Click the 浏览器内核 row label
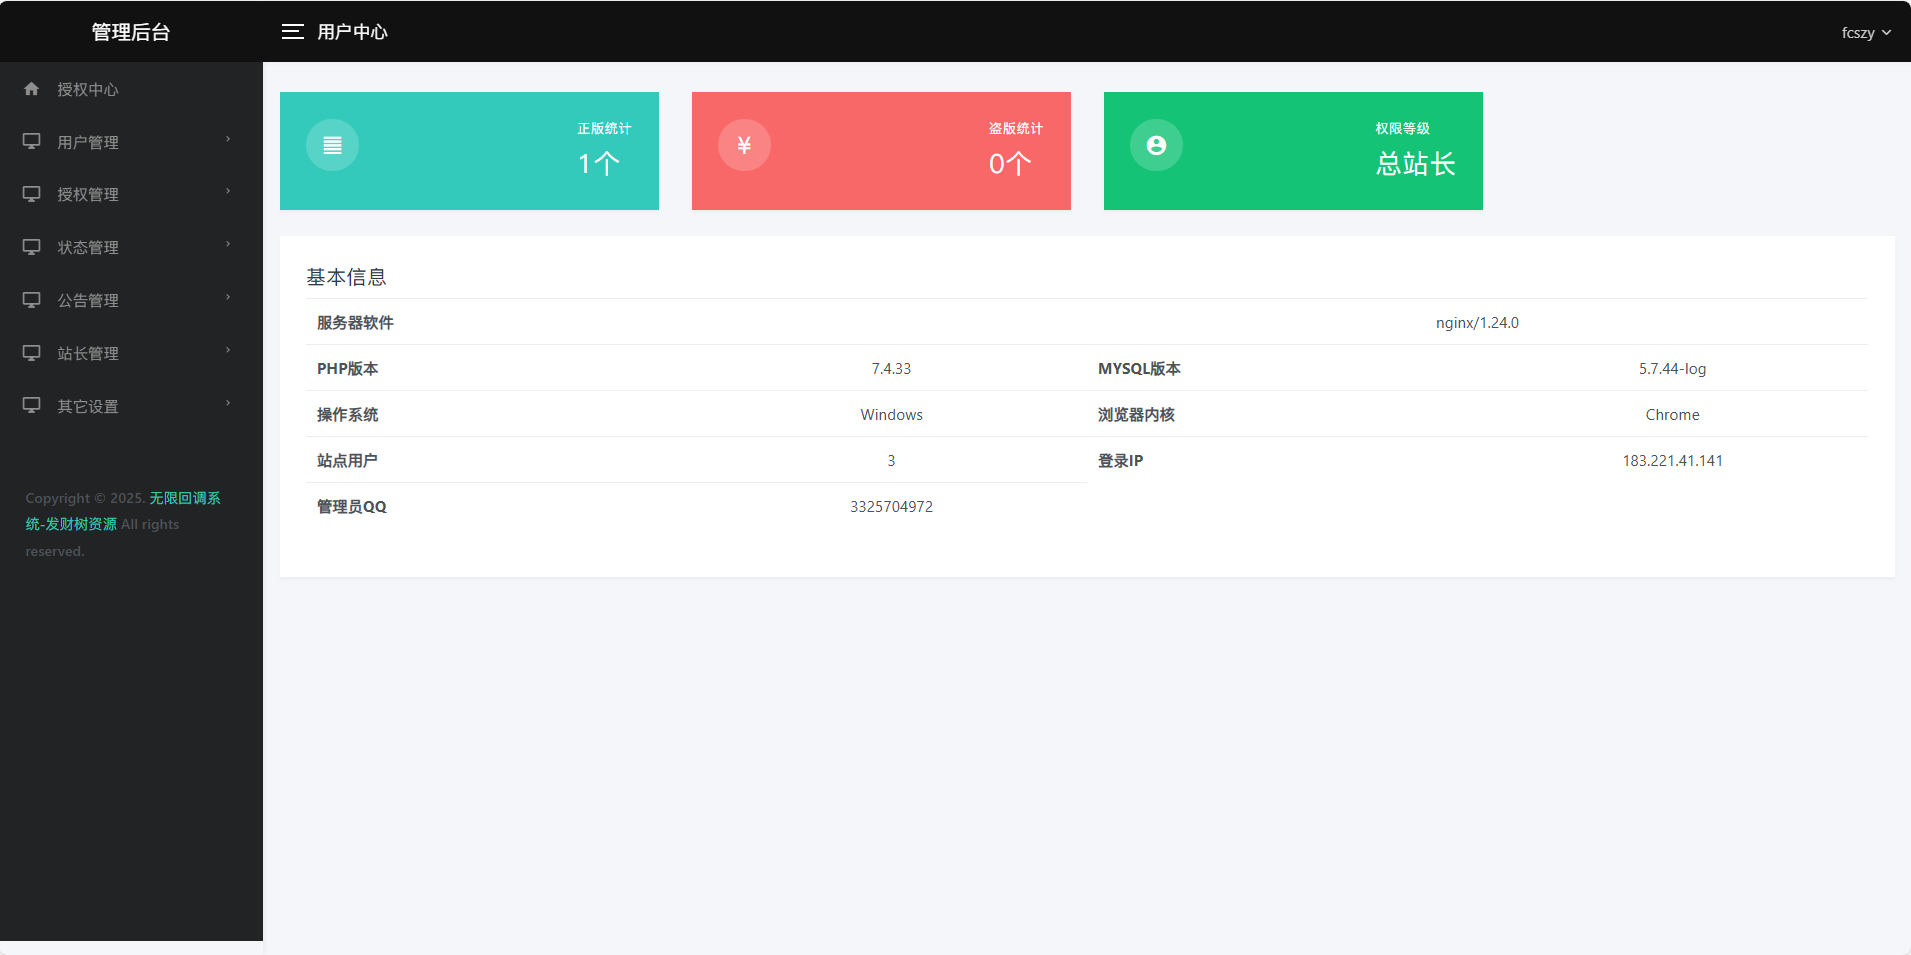Viewport: 1911px width, 955px height. pos(1136,415)
